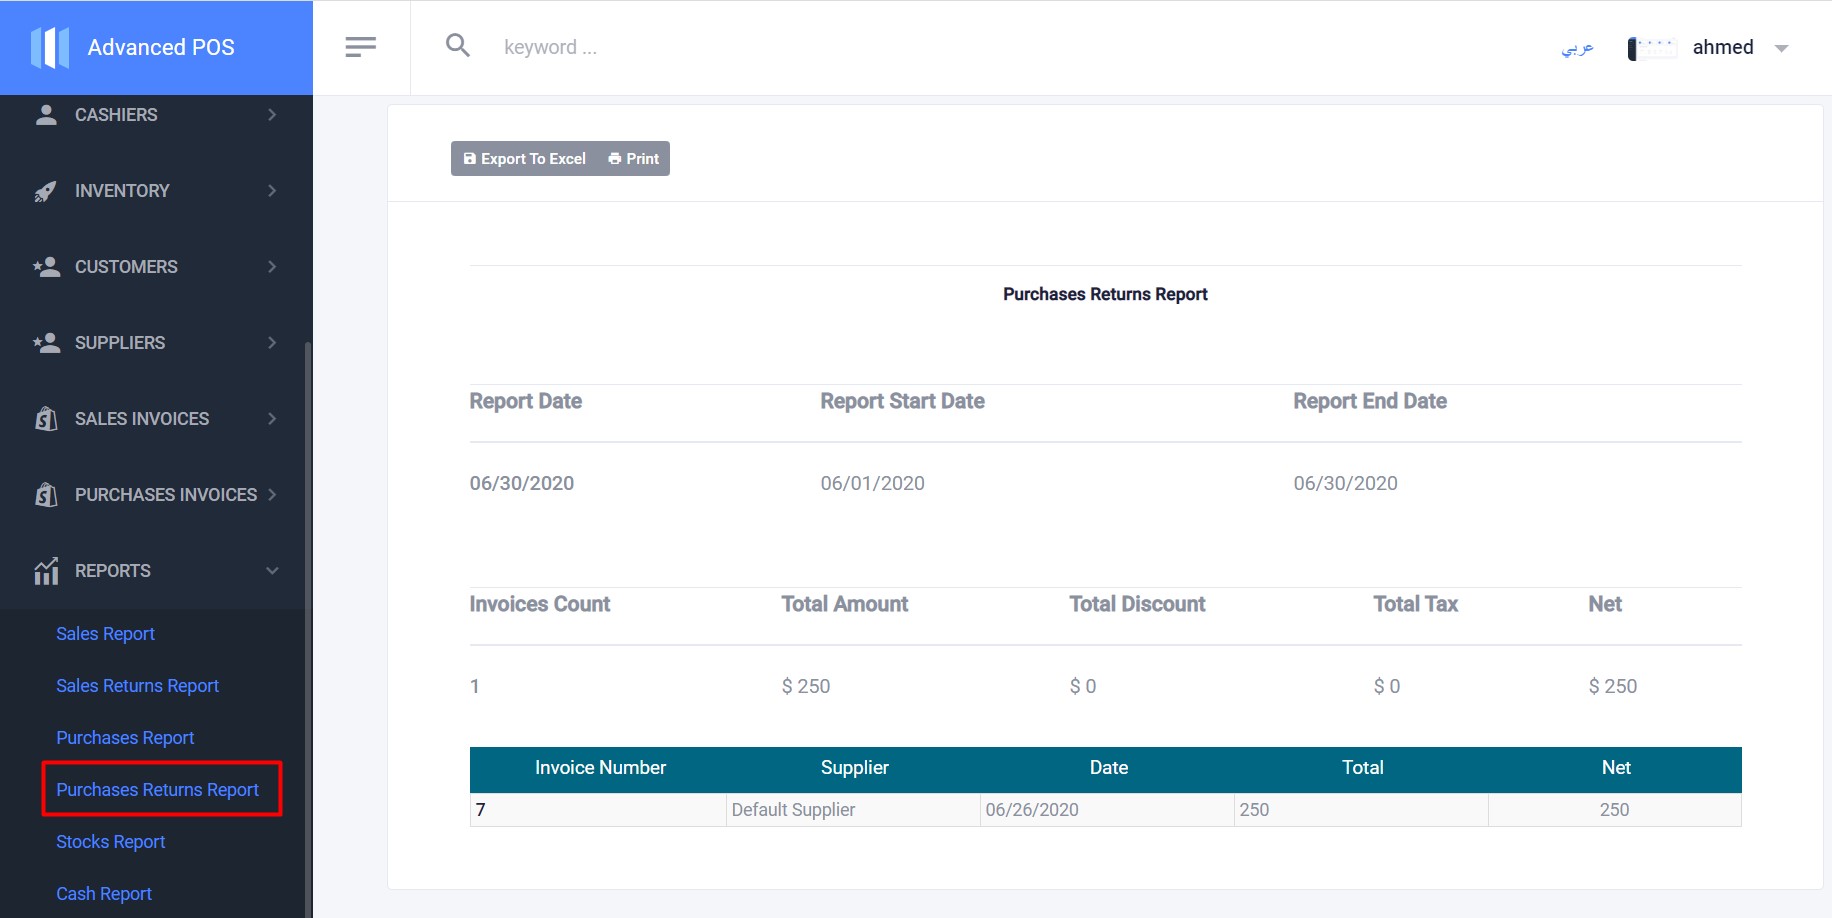Click the Sales Invoices bag icon
The image size is (1832, 918).
click(46, 419)
